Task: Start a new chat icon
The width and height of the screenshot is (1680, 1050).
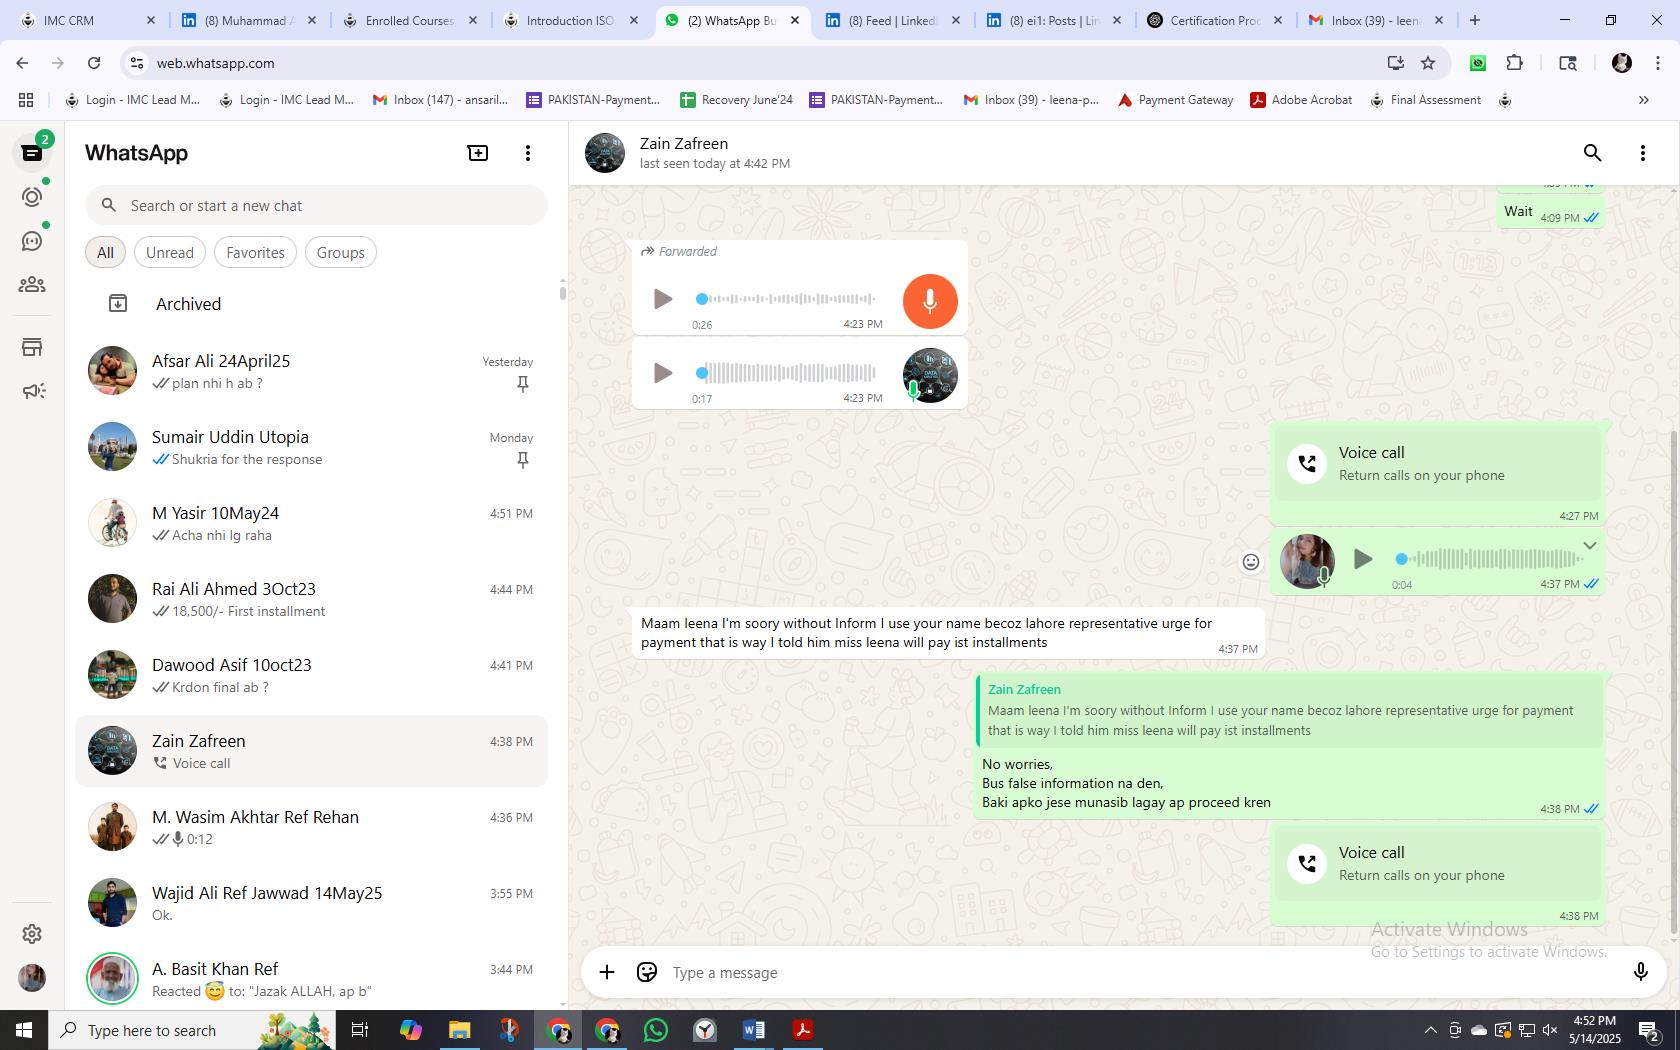Action: point(478,153)
